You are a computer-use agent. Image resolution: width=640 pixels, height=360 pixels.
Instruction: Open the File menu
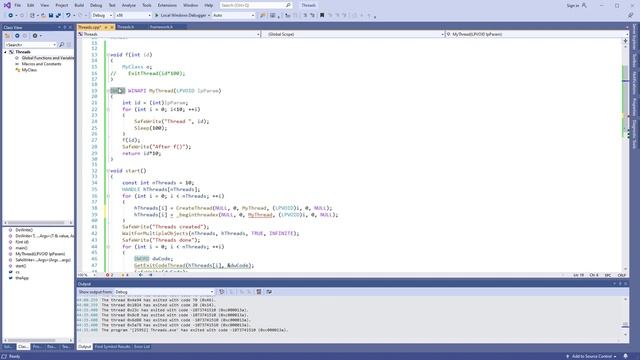click(18, 5)
